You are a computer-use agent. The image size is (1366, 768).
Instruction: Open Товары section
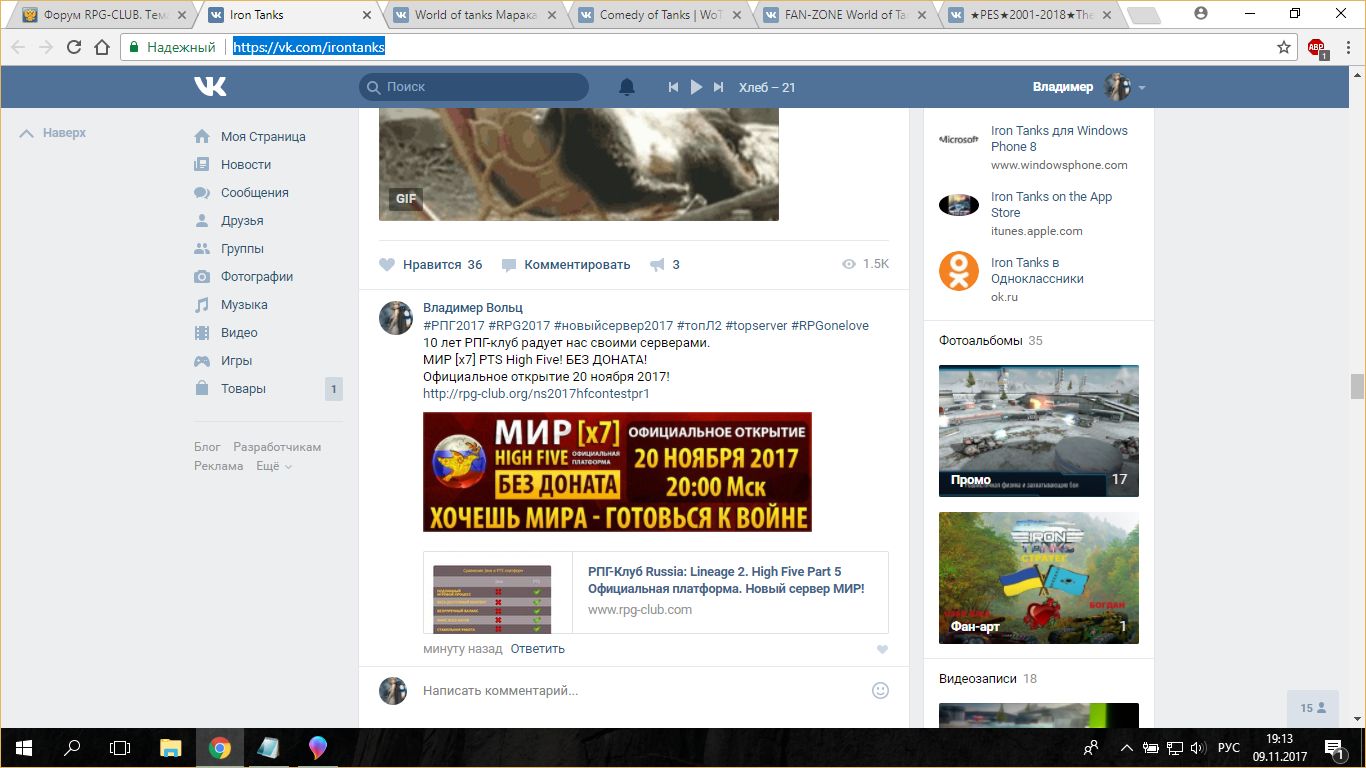(243, 389)
